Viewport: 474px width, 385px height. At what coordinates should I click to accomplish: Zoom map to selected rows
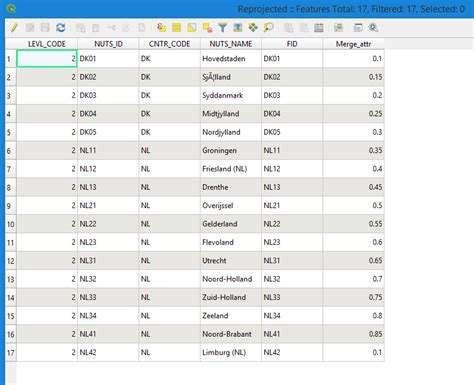click(x=268, y=28)
